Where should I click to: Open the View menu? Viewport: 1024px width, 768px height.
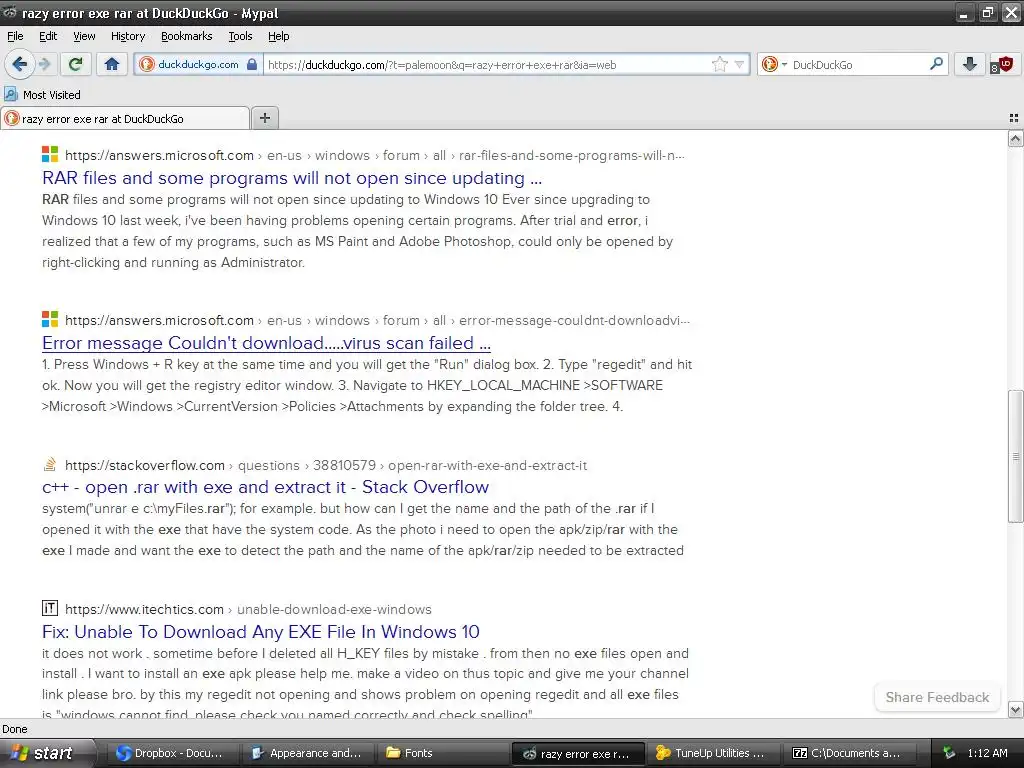(84, 36)
